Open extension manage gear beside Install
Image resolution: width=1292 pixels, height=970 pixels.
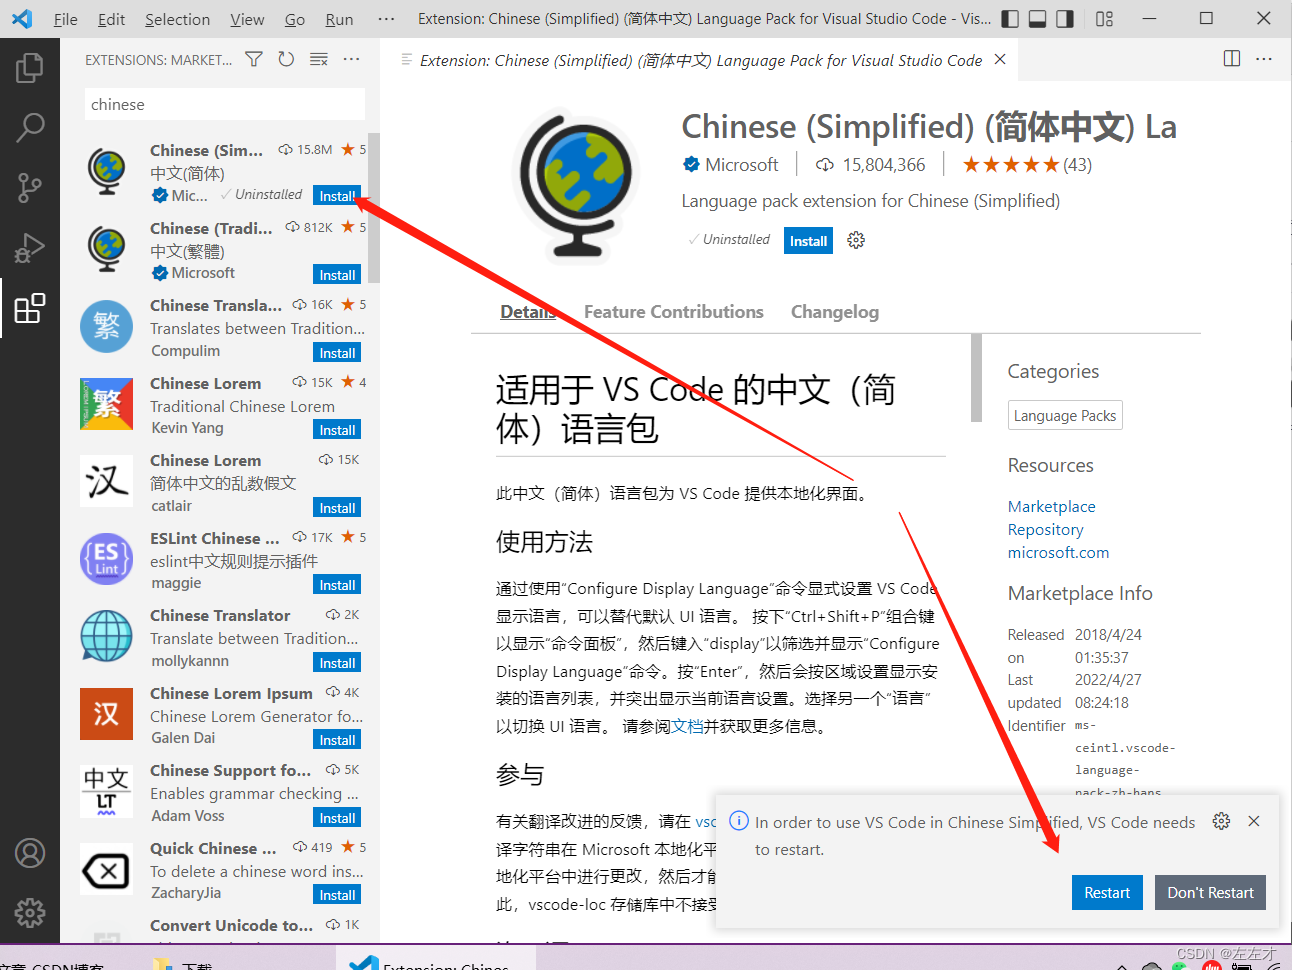[856, 240]
